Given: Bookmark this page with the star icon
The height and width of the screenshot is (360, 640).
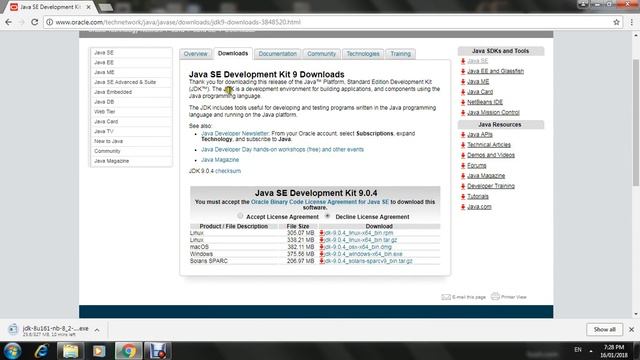Looking at the screenshot, I should [x=616, y=22].
